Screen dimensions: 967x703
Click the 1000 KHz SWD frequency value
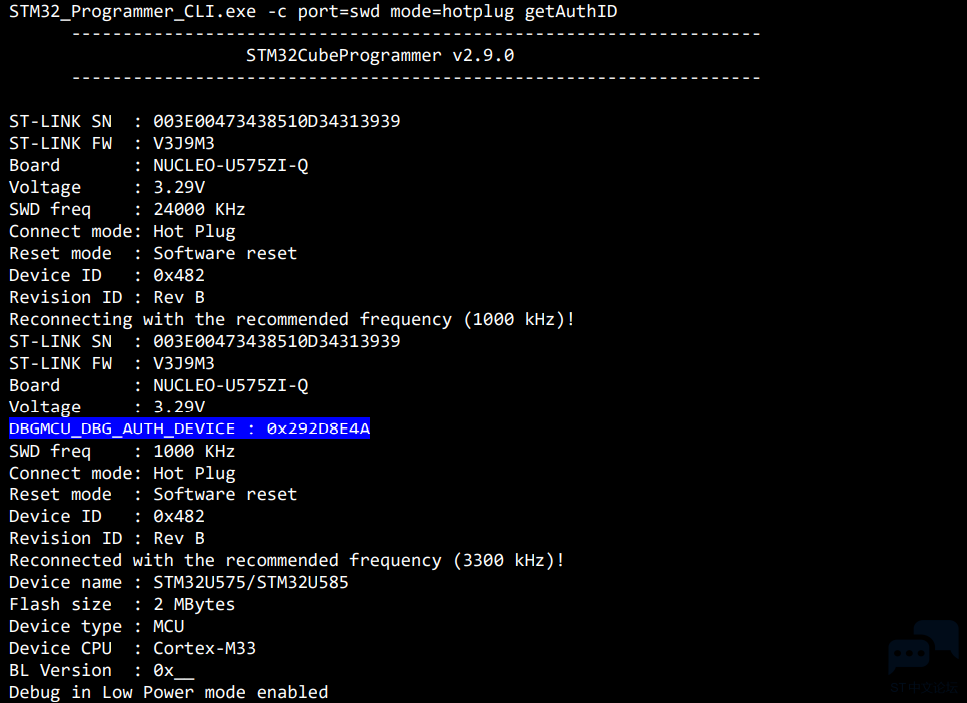coord(194,451)
